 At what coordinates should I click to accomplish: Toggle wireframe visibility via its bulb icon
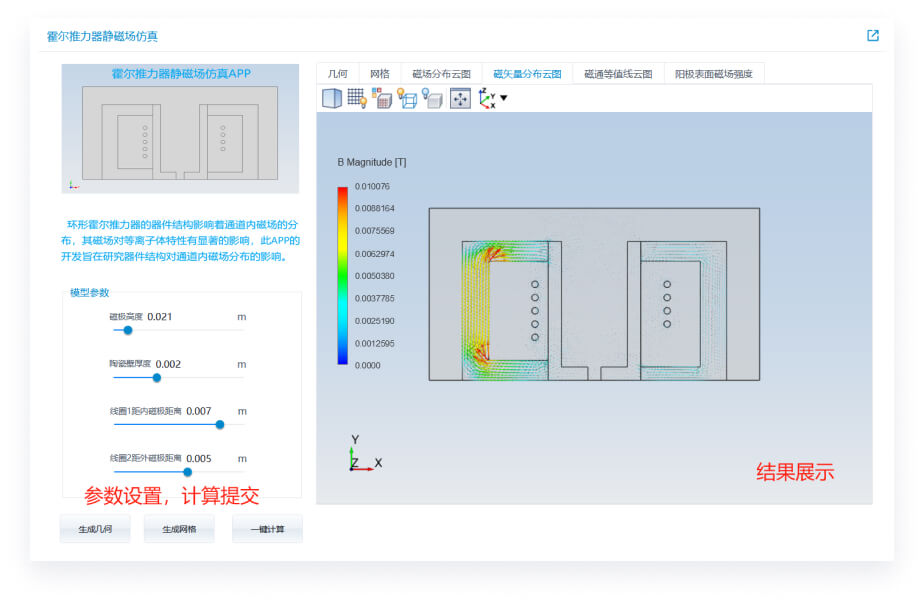(x=402, y=91)
